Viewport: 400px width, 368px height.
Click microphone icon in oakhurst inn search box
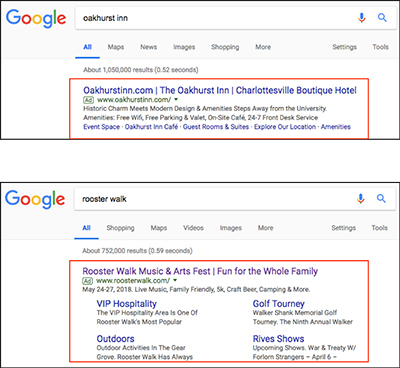(362, 18)
